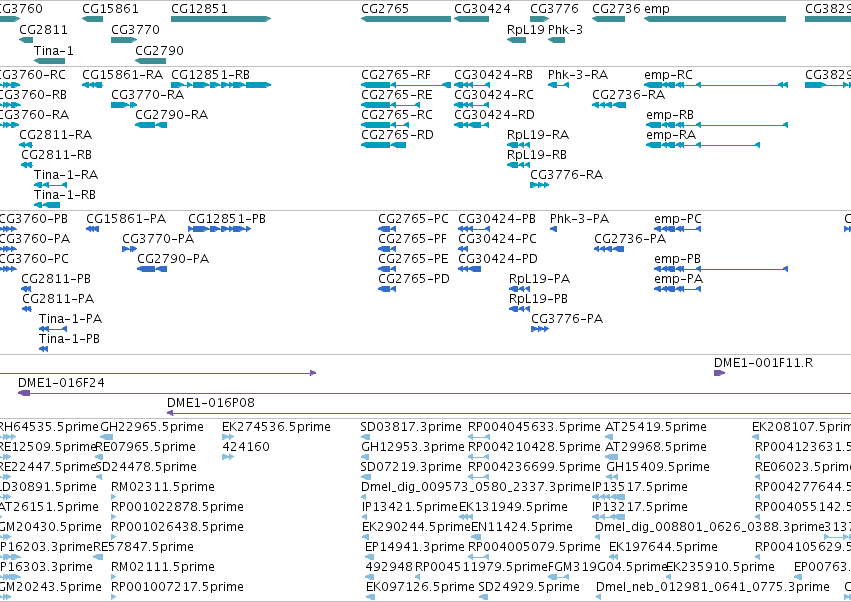Select the CG3770 gene label
Screen dimensions: 851x602
pyautogui.click(x=135, y=30)
